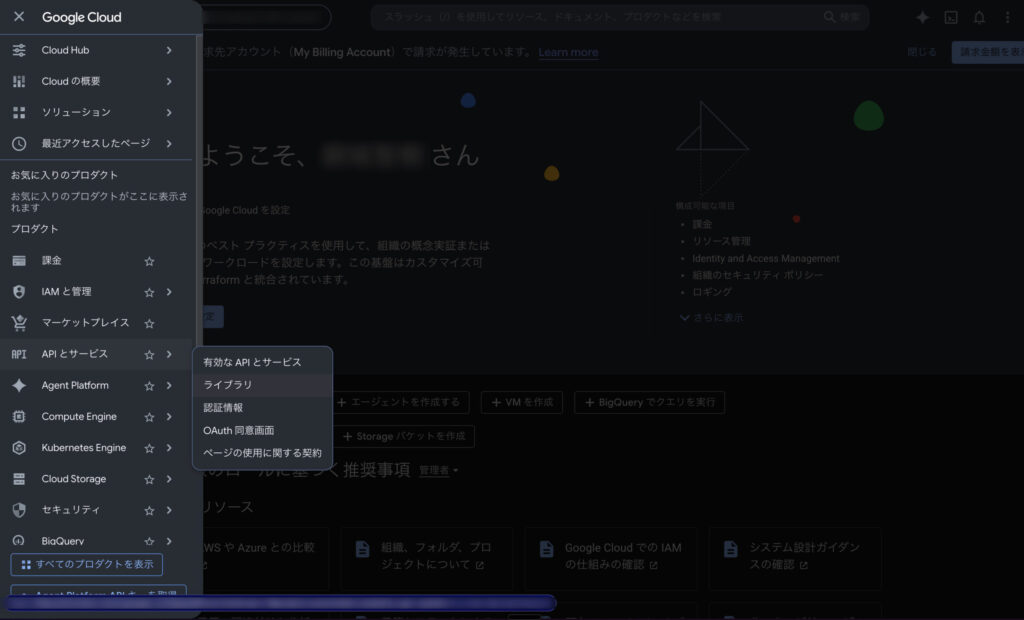The image size is (1024, 620).
Task: Open Google Cloud での IAM の仕組みの確認 card
Action: pyautogui.click(x=611, y=557)
